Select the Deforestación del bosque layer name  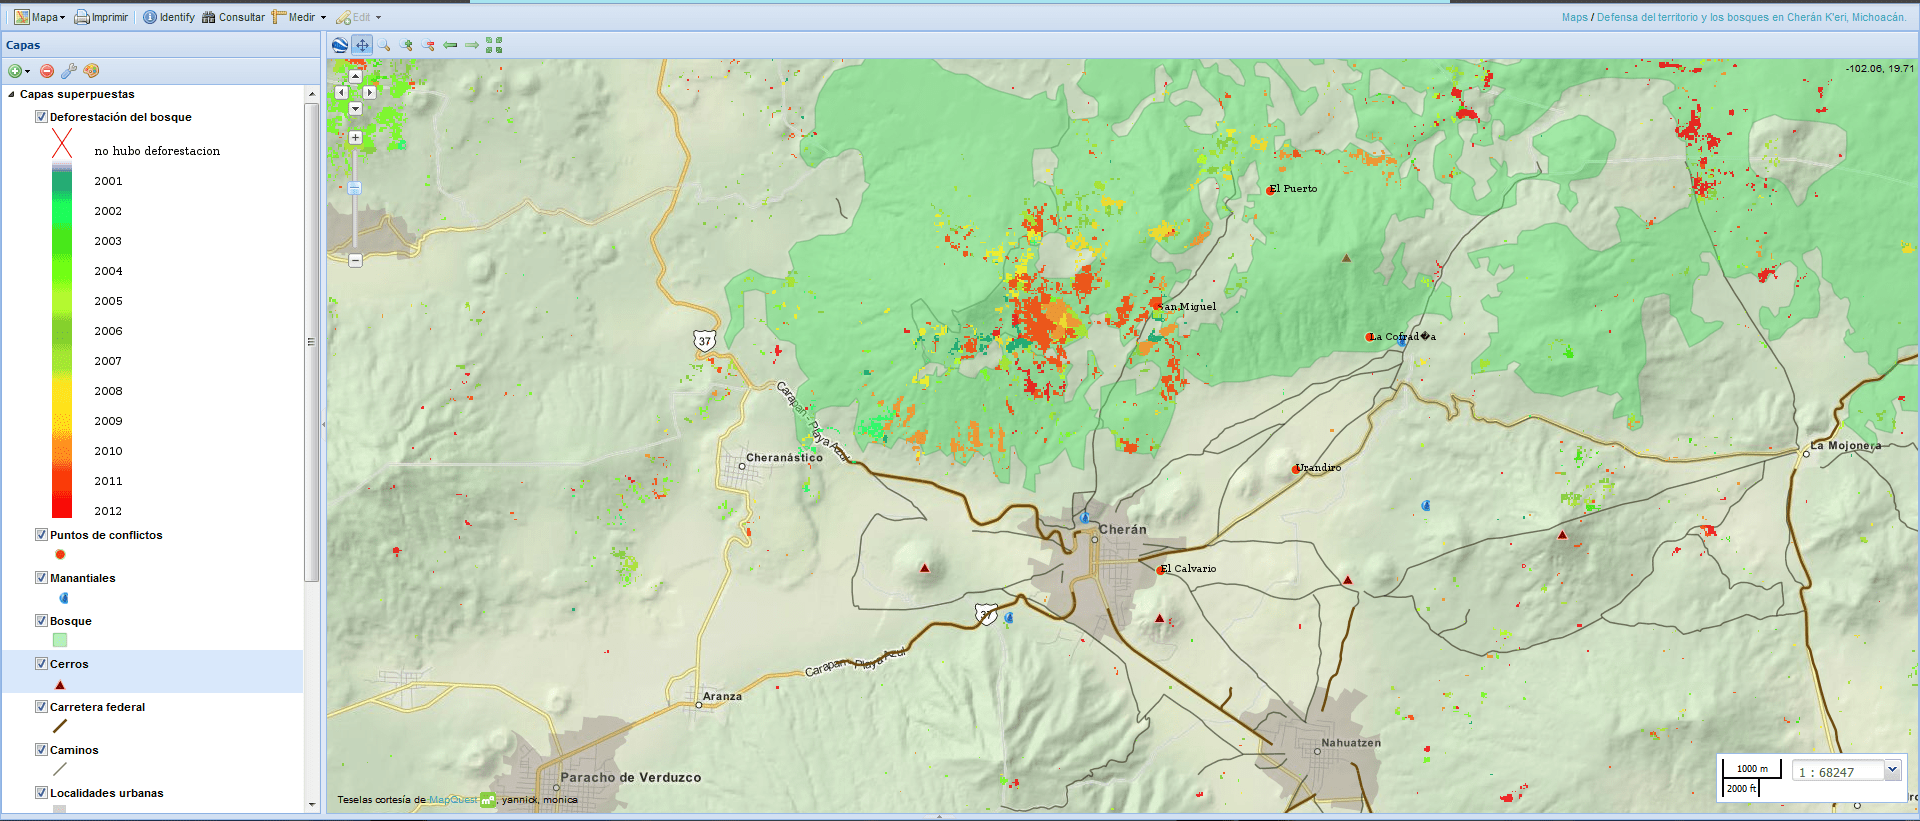[121, 117]
